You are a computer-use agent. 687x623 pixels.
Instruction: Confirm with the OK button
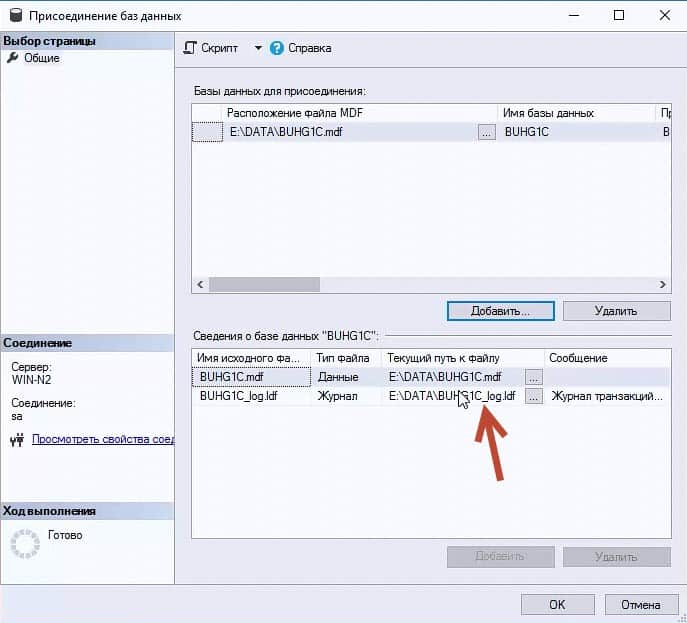[x=557, y=604]
